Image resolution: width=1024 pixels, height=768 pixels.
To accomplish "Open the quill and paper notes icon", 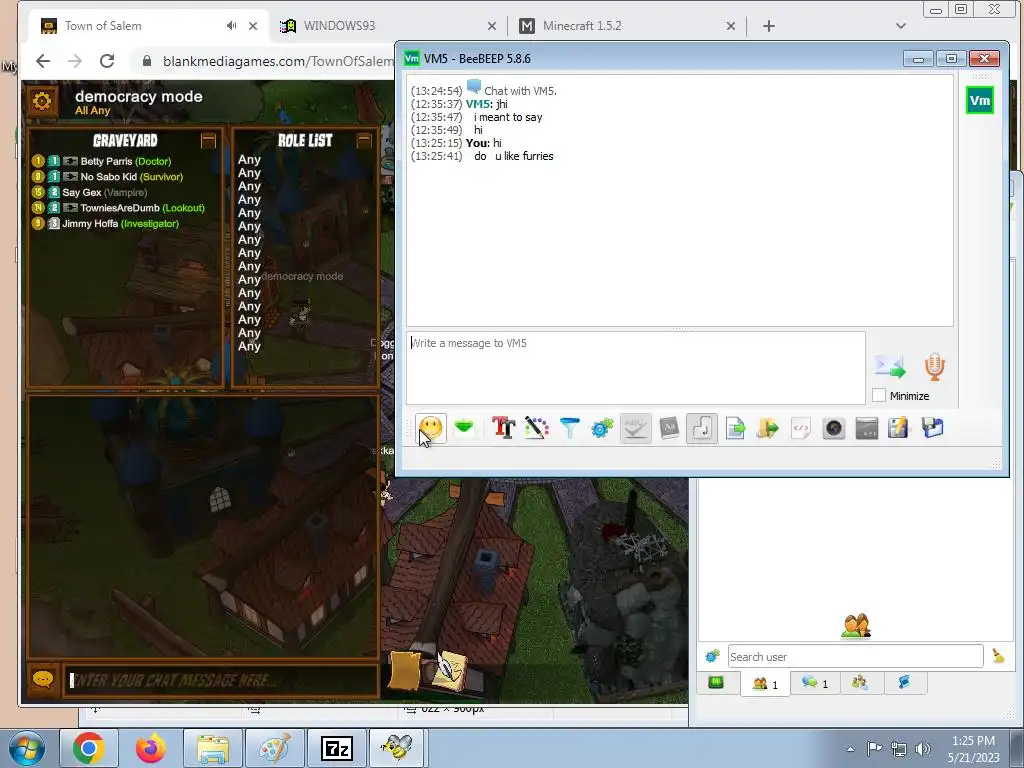I will pos(450,671).
